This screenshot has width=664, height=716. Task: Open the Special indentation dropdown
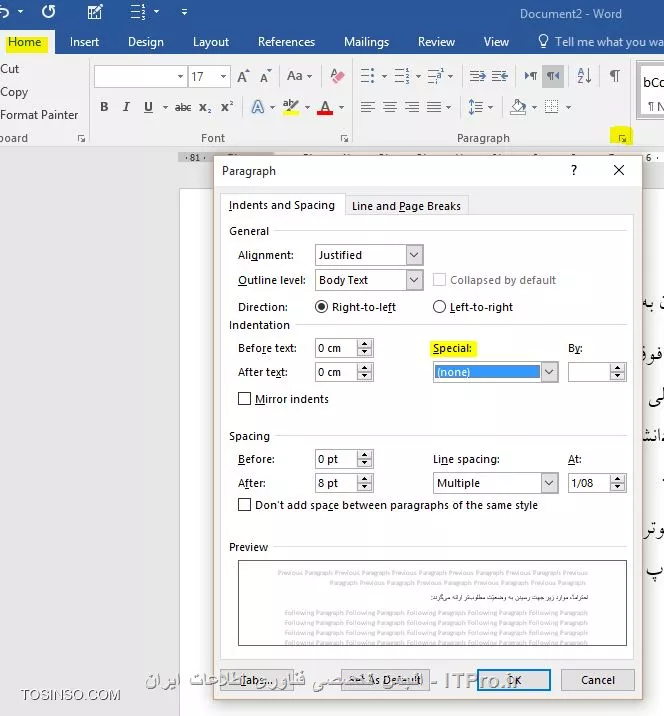tap(549, 372)
